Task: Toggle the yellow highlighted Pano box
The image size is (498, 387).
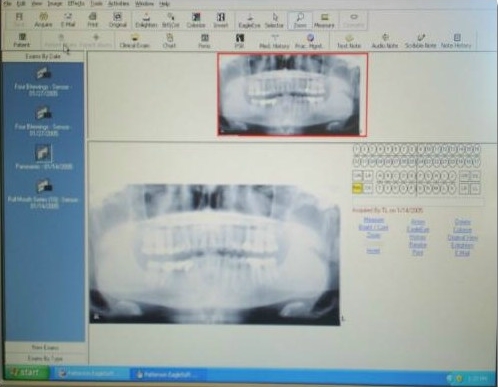Action: pos(357,188)
